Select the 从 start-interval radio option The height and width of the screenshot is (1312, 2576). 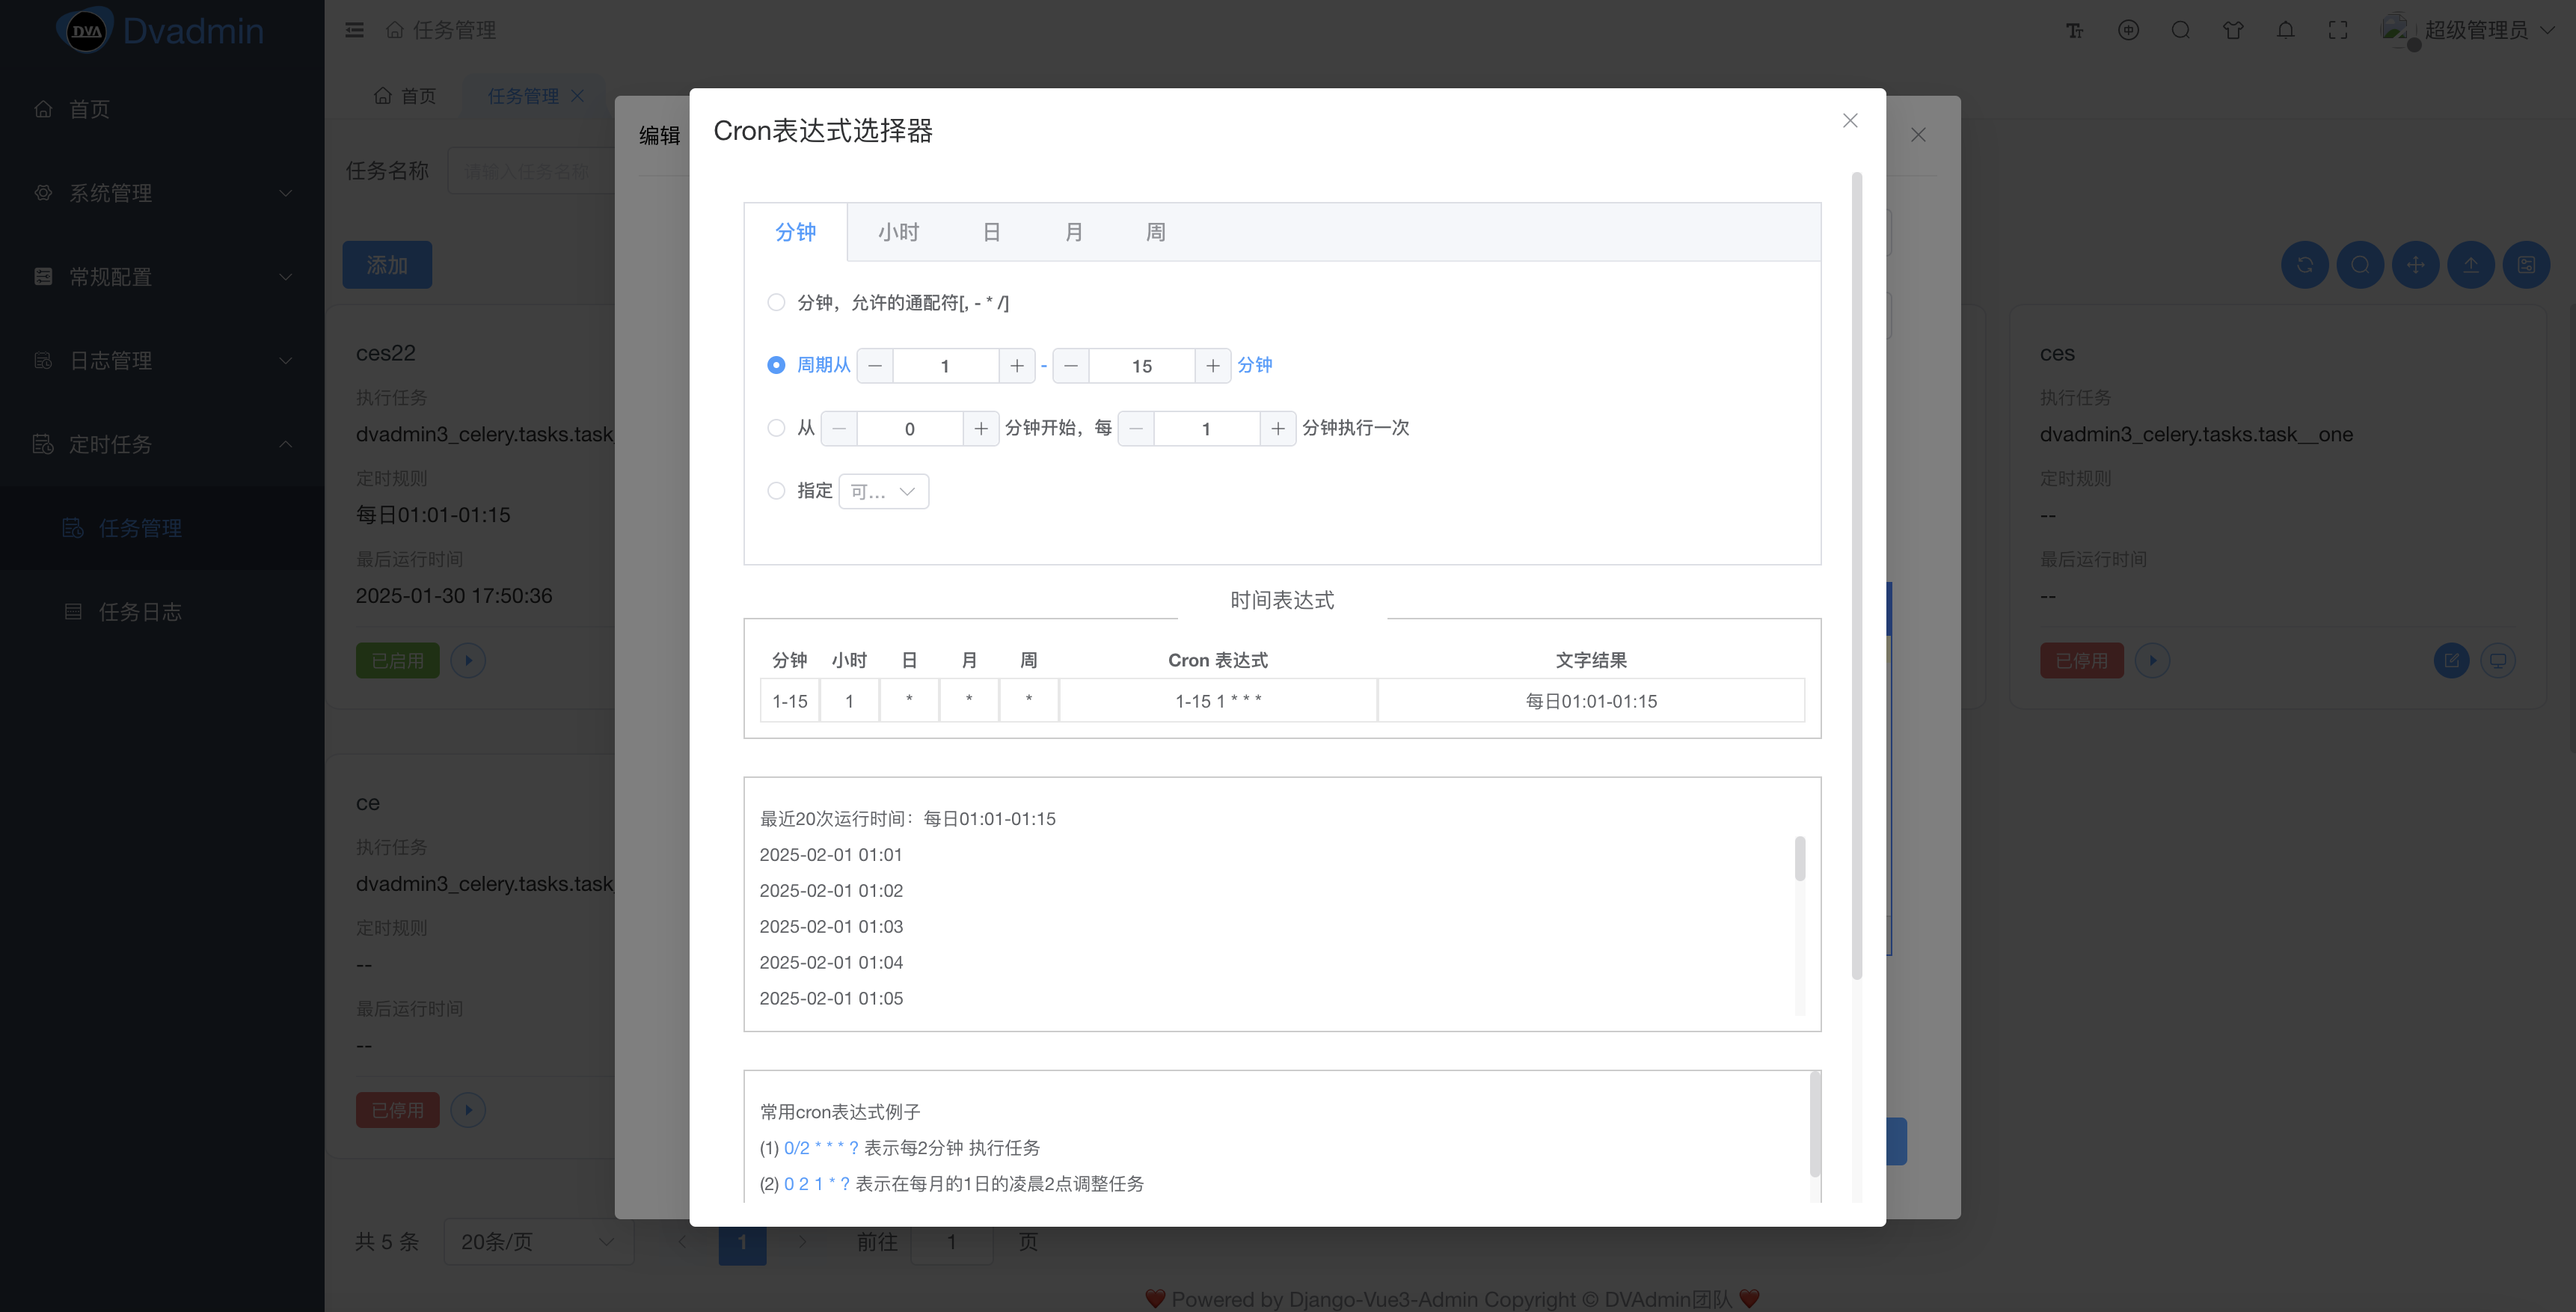(x=776, y=428)
